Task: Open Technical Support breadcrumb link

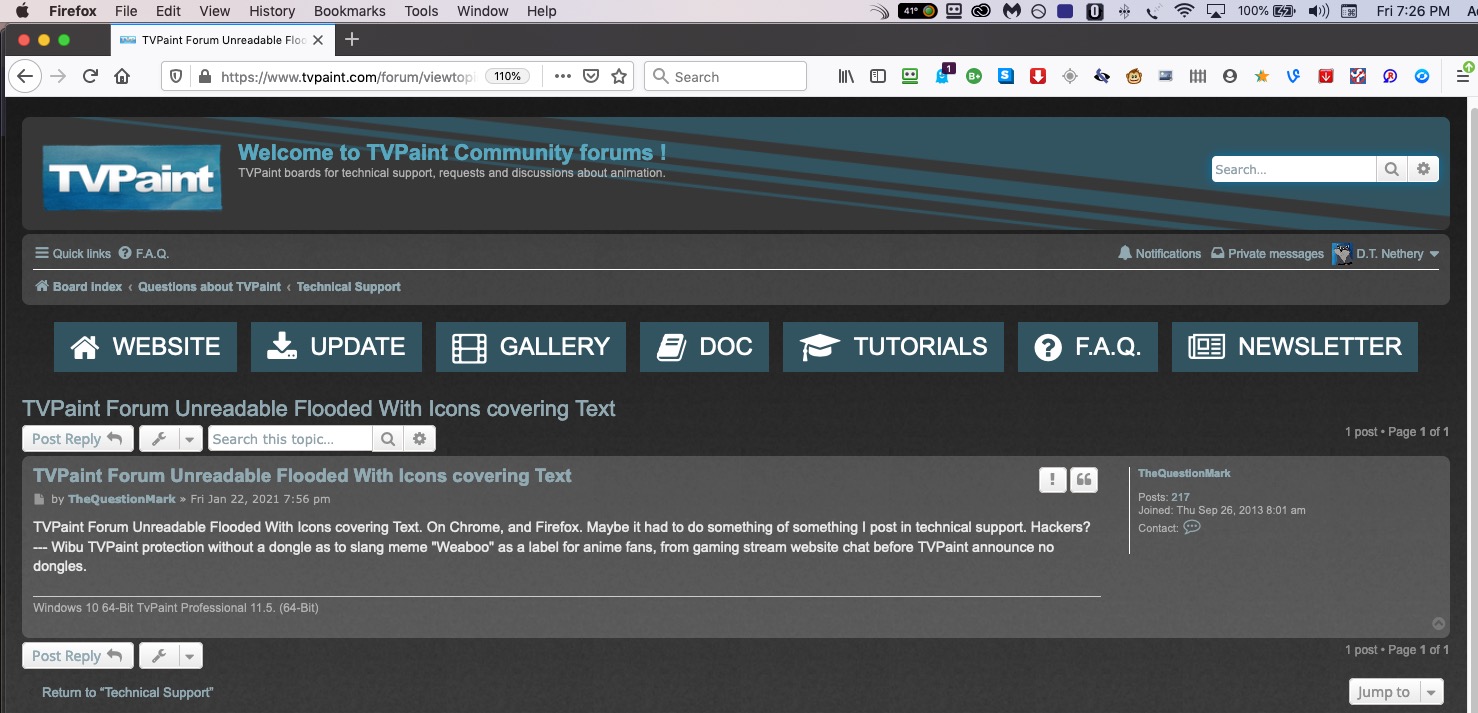Action: coord(349,287)
